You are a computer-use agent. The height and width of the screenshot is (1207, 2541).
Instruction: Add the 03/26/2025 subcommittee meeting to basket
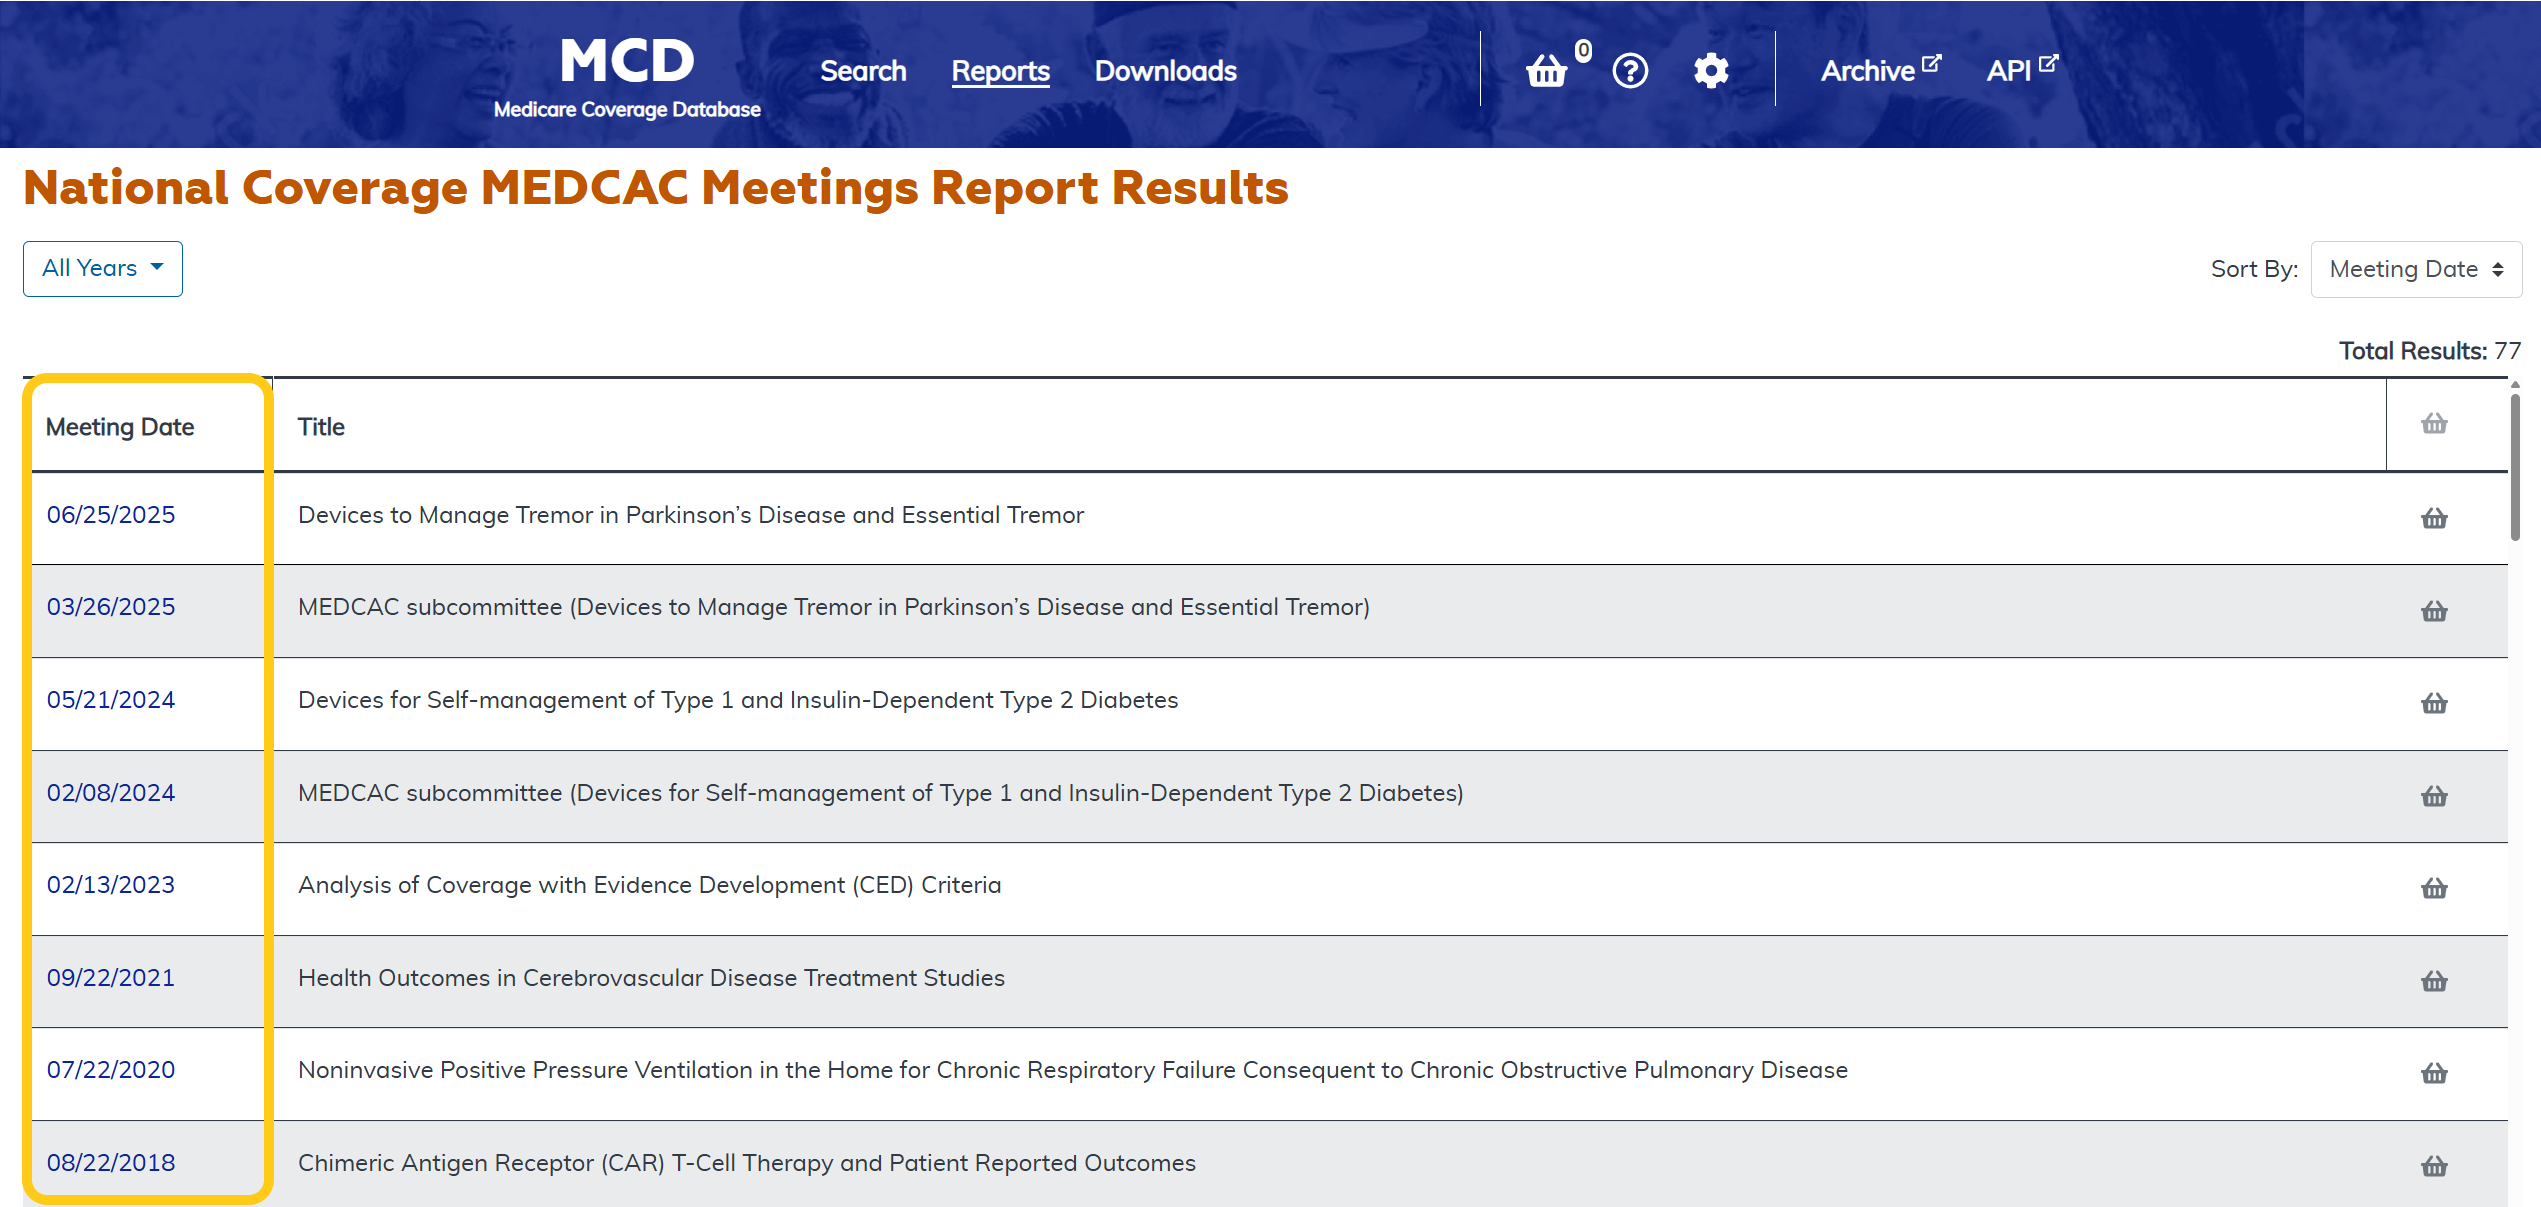click(2434, 611)
